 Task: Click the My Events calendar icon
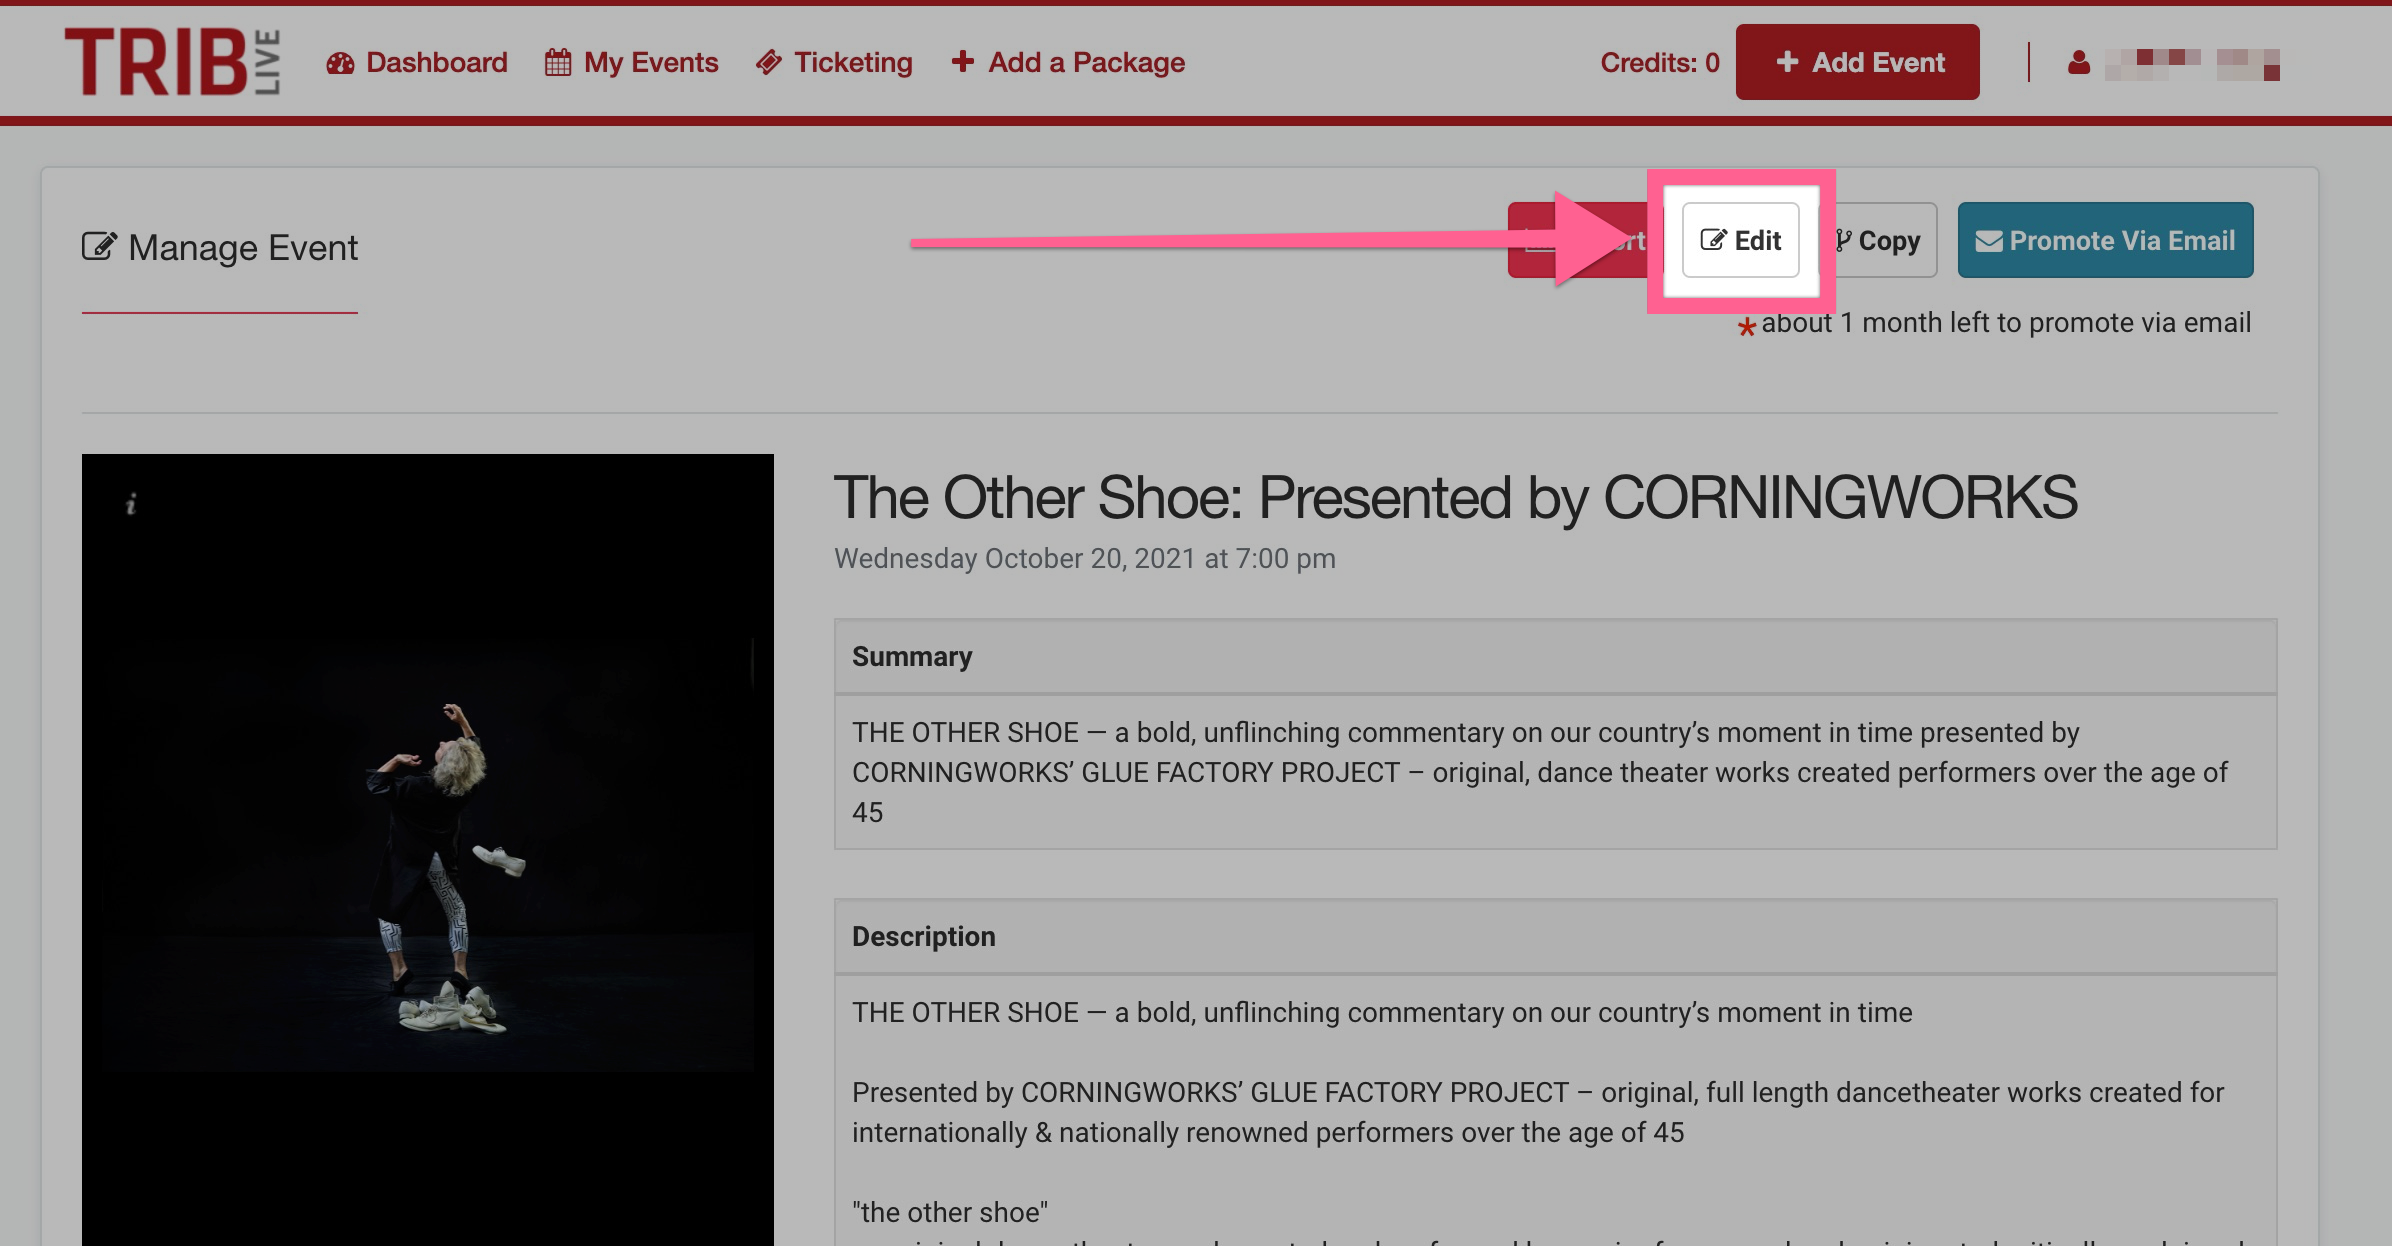click(x=558, y=62)
